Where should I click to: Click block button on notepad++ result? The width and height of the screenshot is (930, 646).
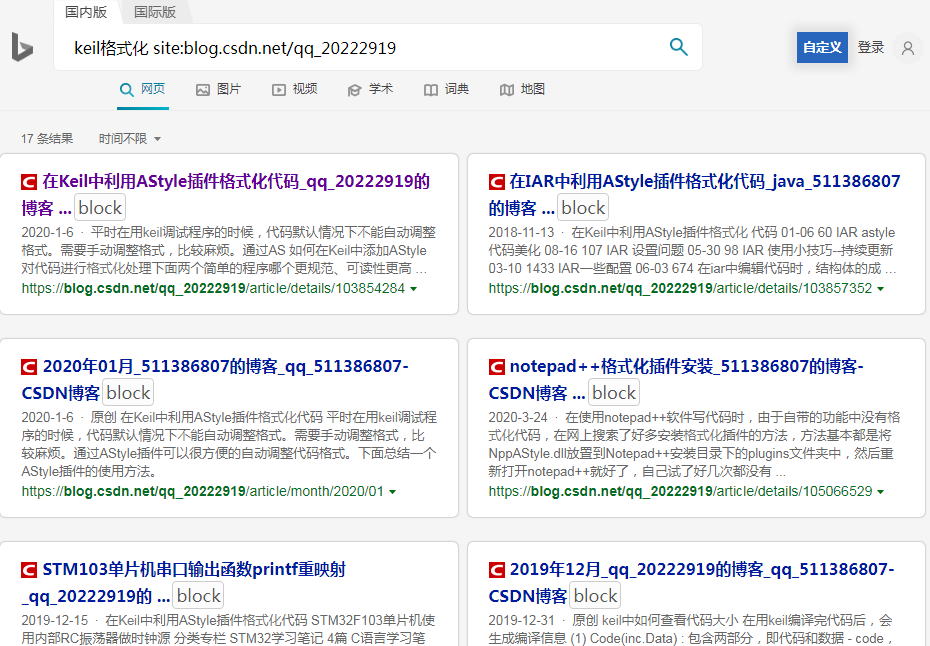[x=614, y=393]
